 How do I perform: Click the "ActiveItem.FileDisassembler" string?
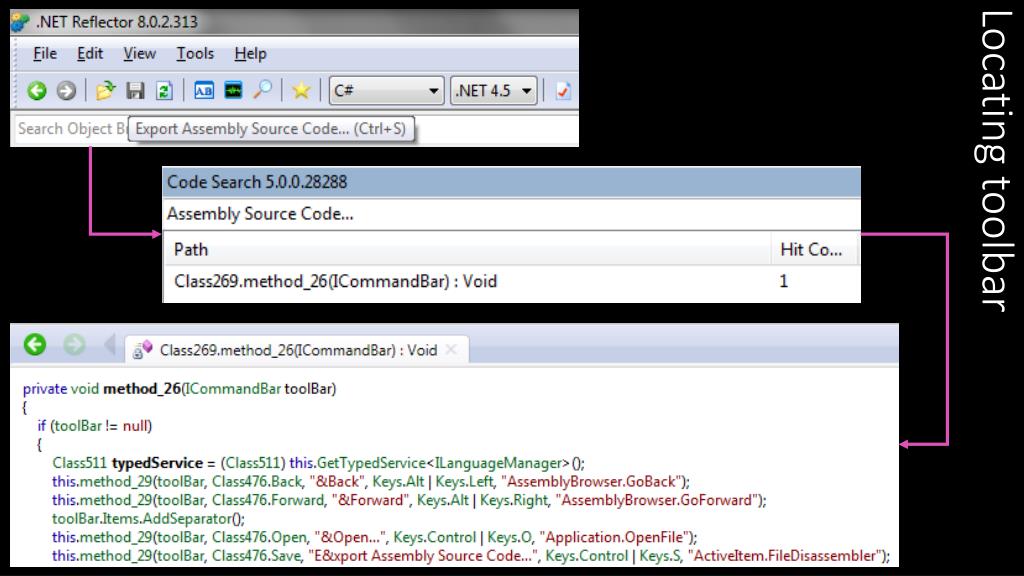pyautogui.click(x=786, y=556)
